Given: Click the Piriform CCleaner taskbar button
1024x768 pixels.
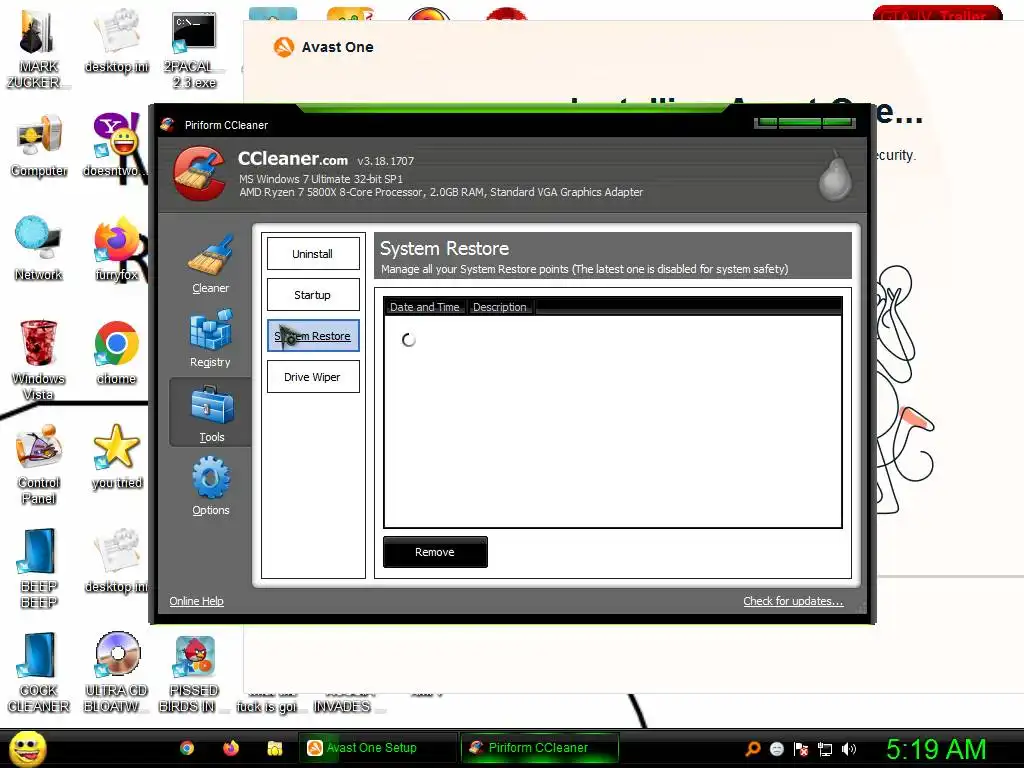Looking at the screenshot, I should pyautogui.click(x=539, y=748).
